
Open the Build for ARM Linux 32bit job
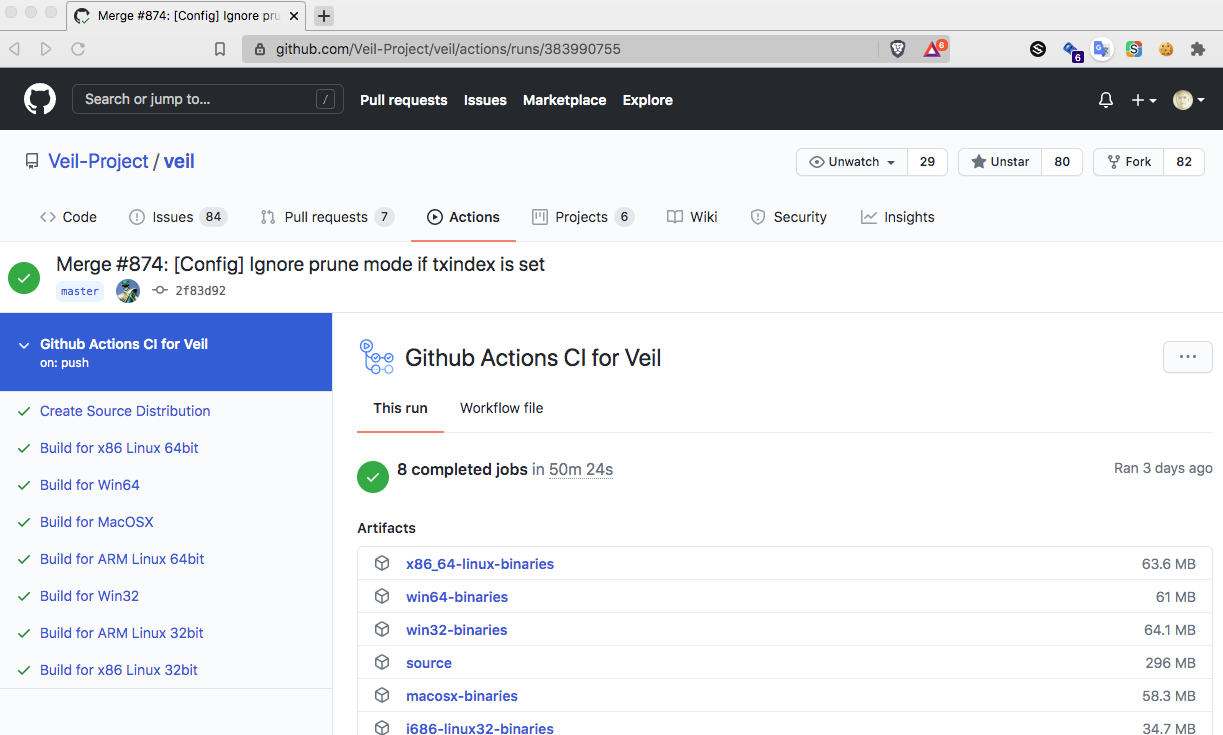(122, 633)
